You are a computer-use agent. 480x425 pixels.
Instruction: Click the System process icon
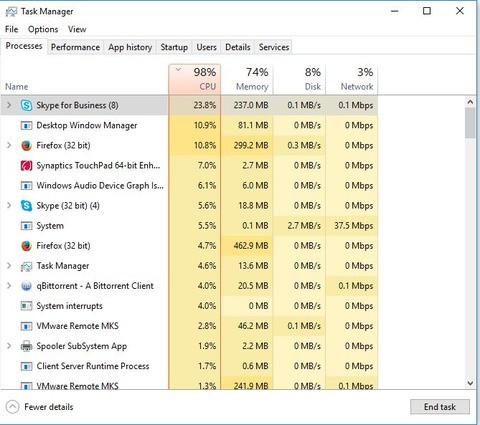(x=26, y=226)
